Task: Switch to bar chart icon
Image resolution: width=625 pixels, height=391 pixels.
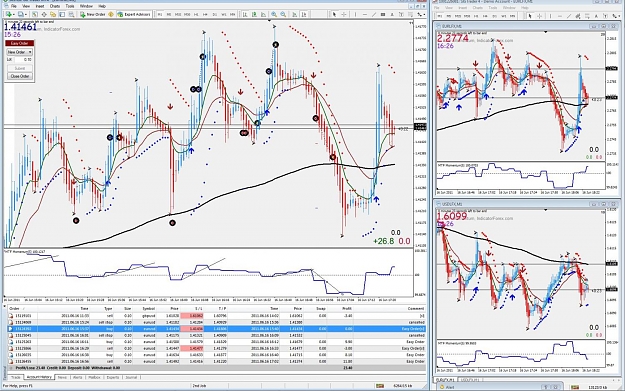Action: pos(245,14)
